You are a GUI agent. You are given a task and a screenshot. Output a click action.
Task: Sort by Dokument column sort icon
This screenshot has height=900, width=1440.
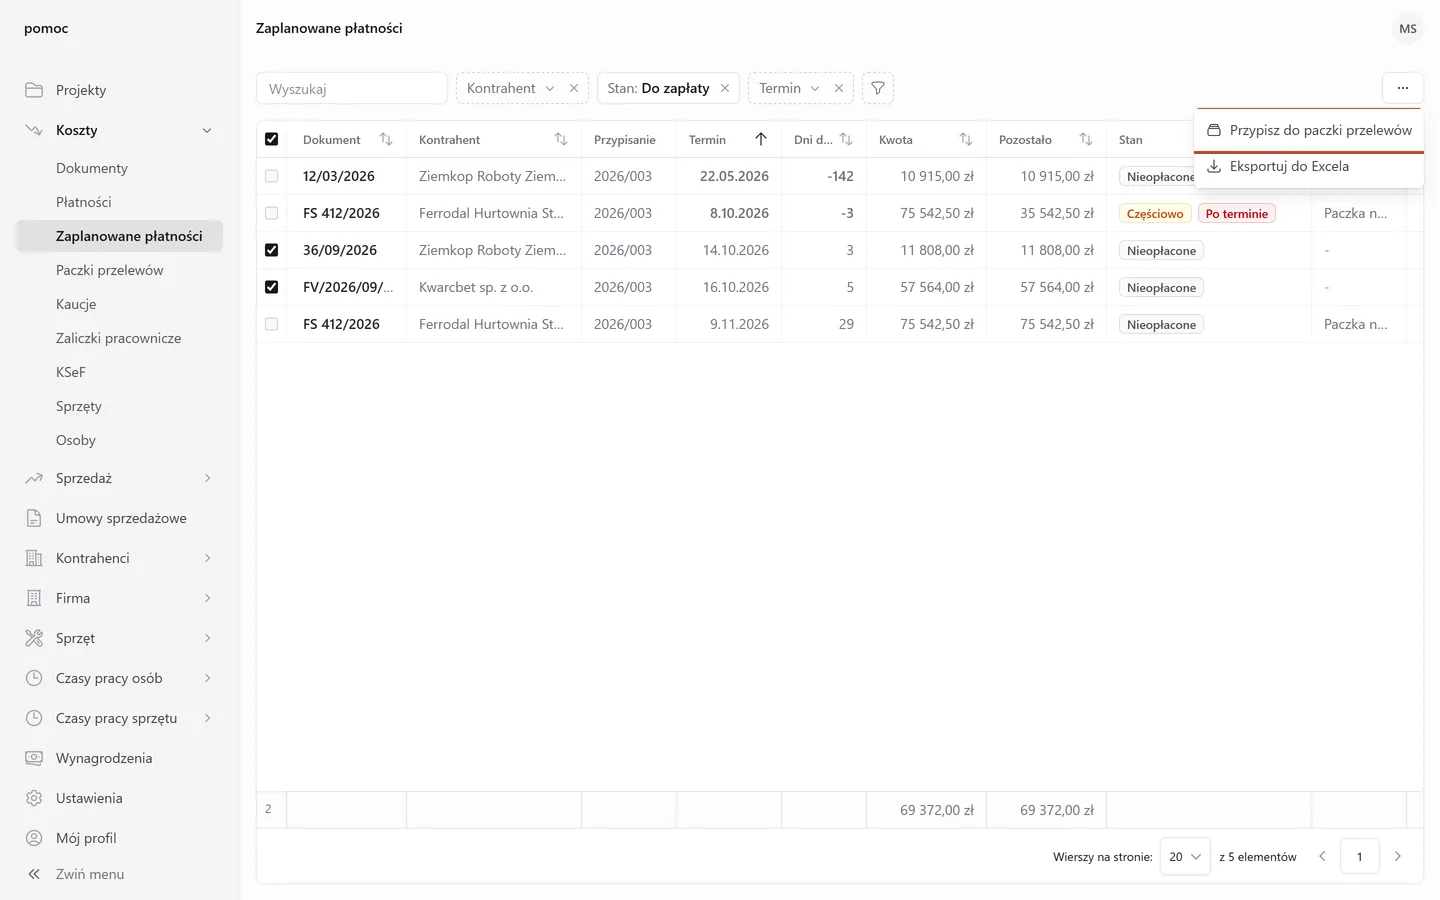click(x=386, y=139)
